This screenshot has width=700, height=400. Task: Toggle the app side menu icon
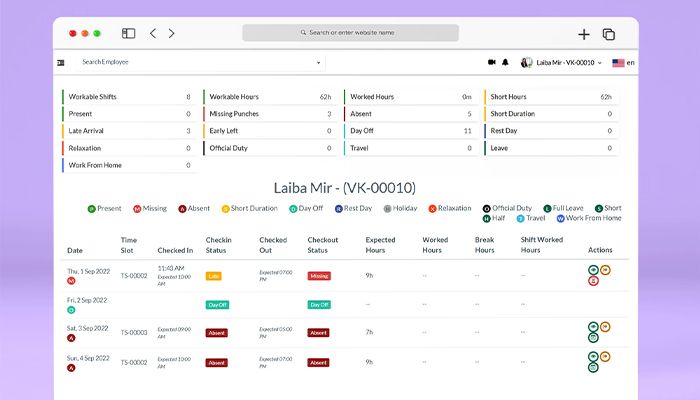coord(61,62)
